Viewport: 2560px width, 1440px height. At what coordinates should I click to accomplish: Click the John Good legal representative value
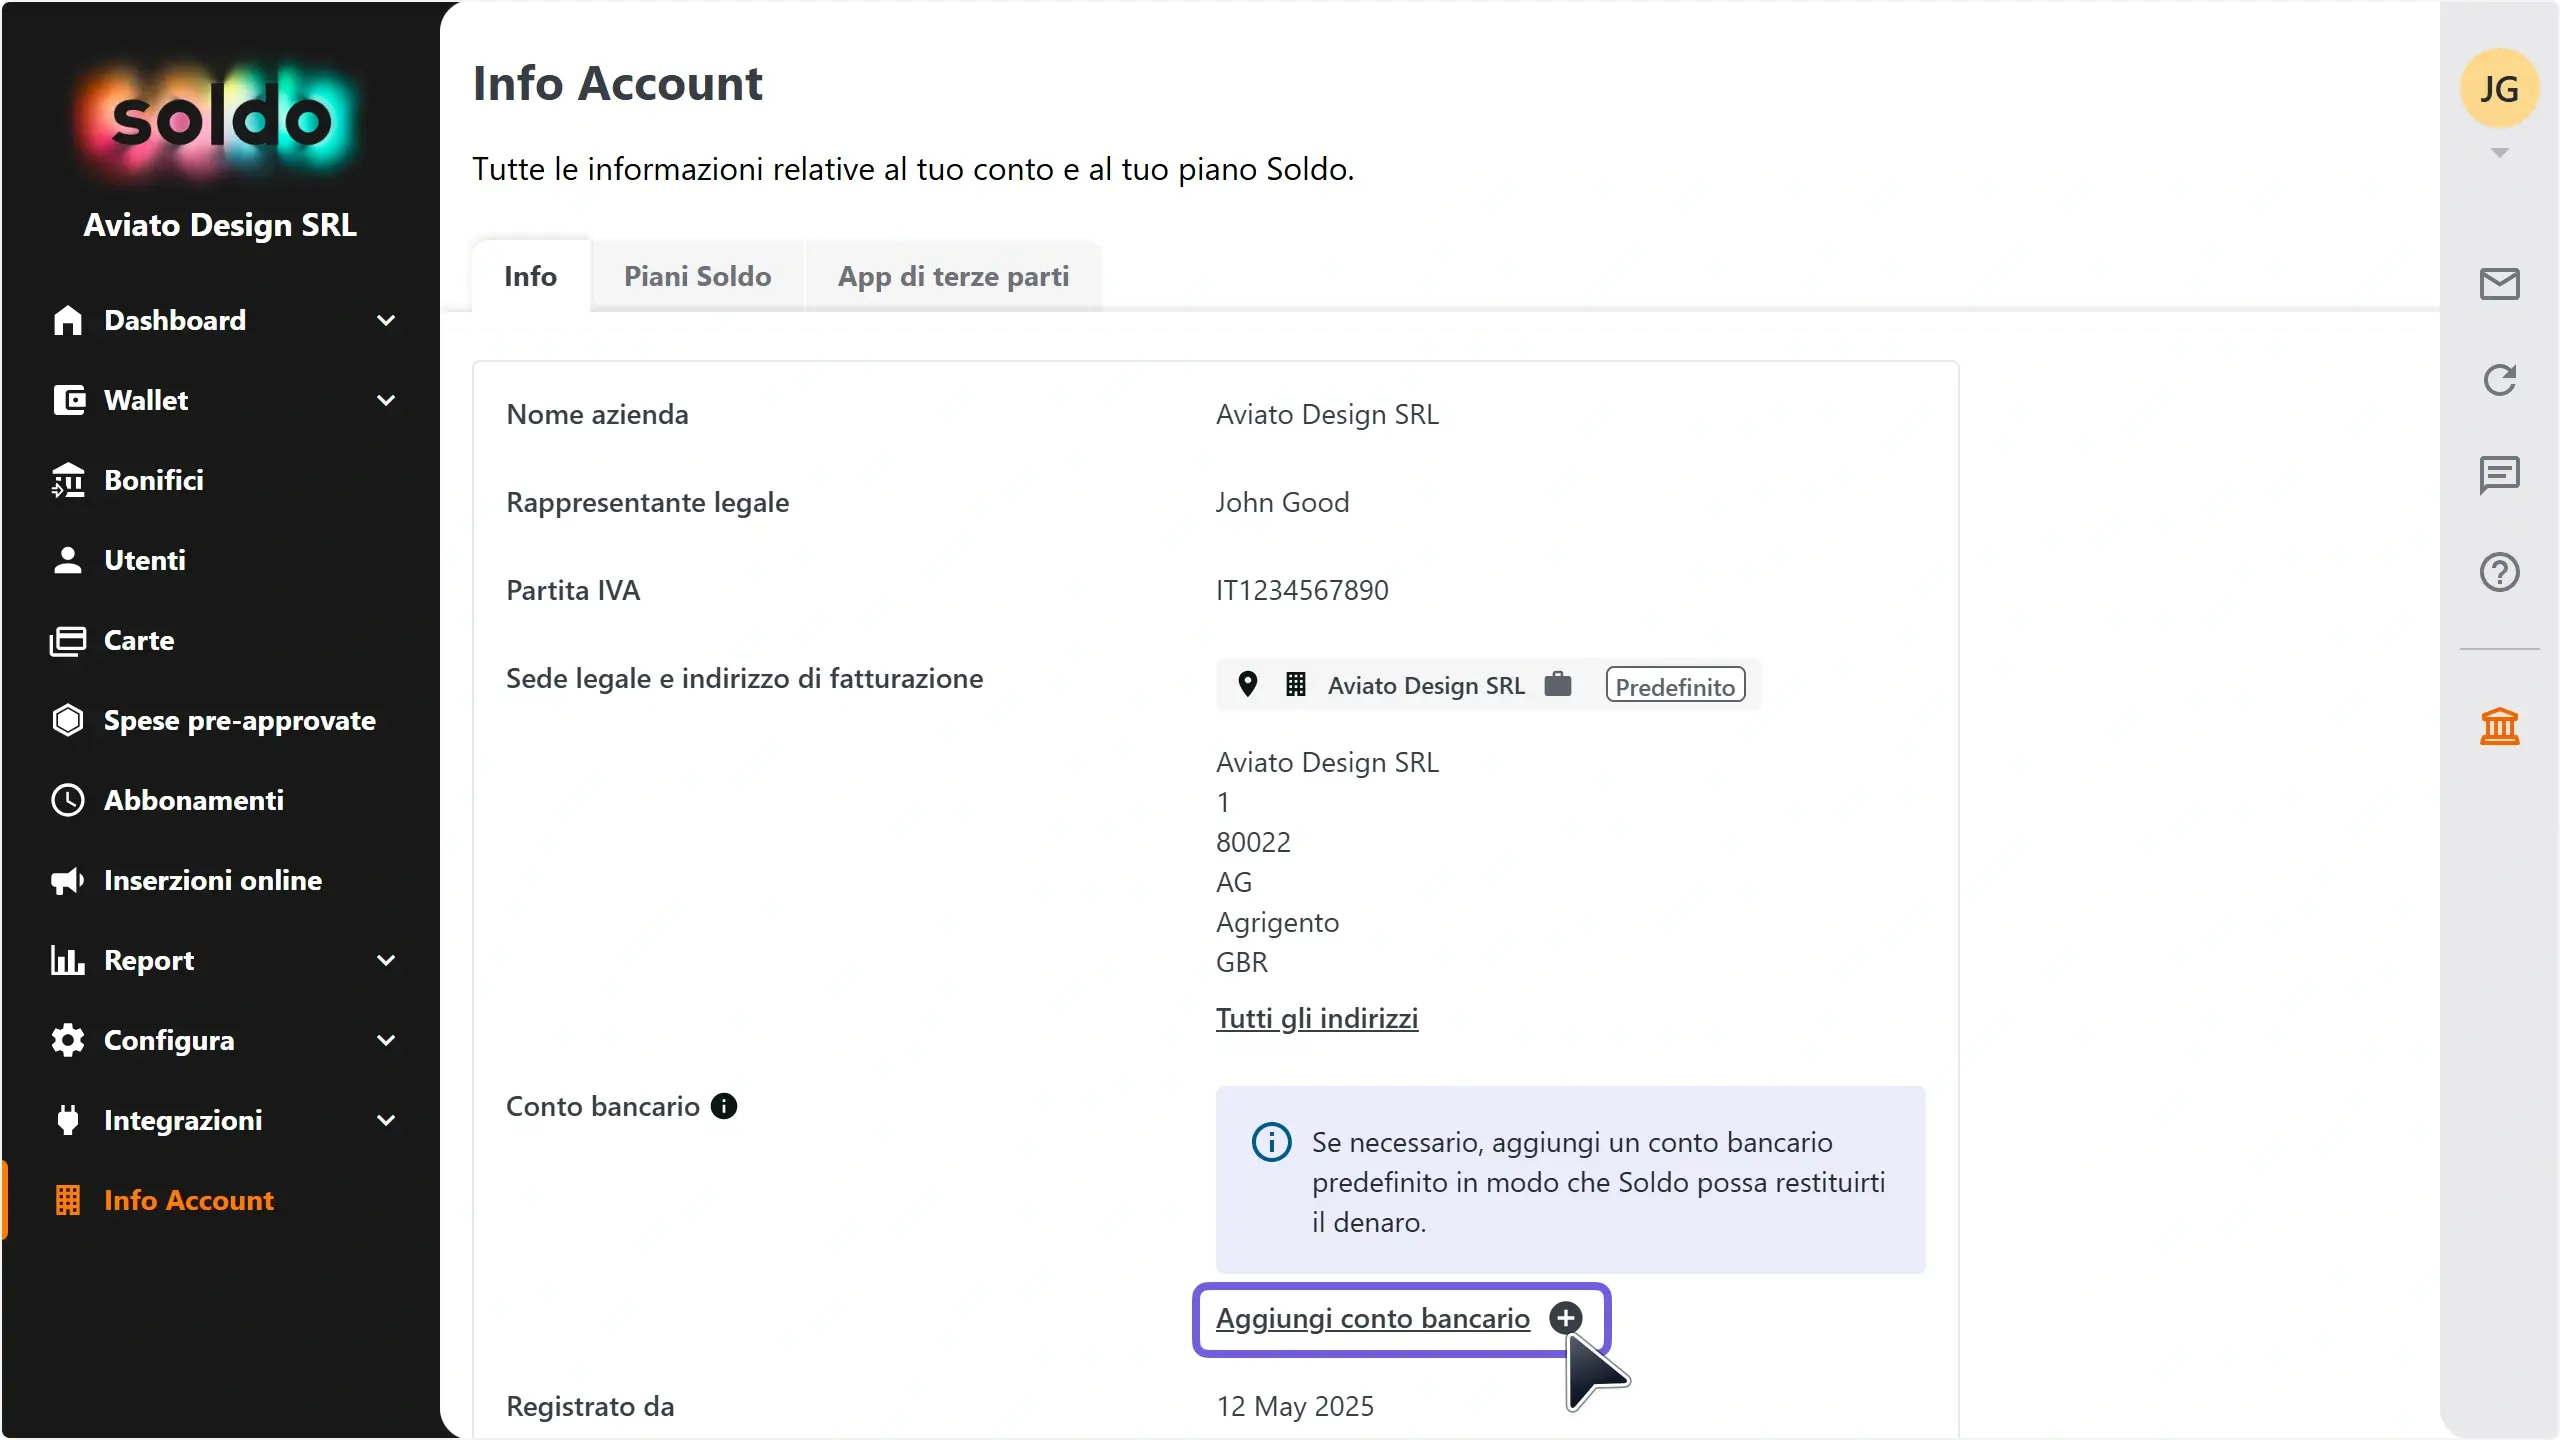1283,502
